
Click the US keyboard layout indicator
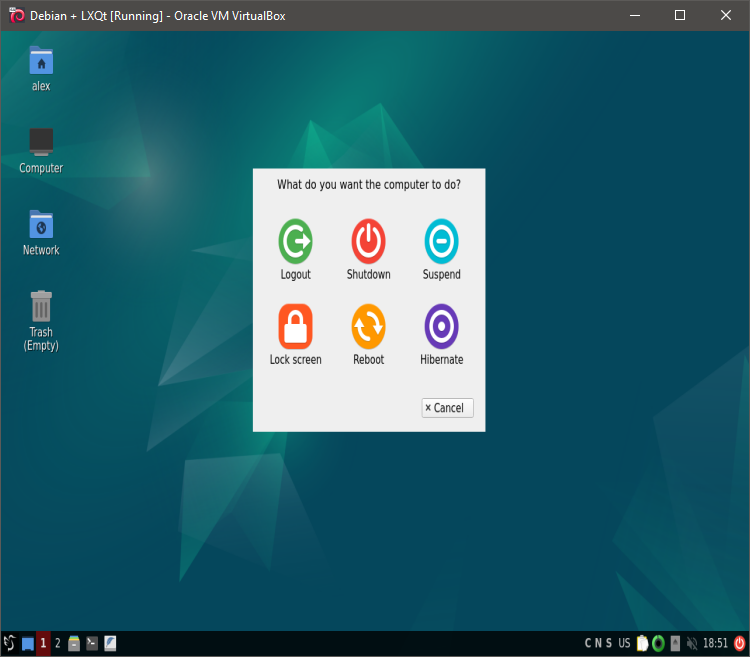pos(624,643)
